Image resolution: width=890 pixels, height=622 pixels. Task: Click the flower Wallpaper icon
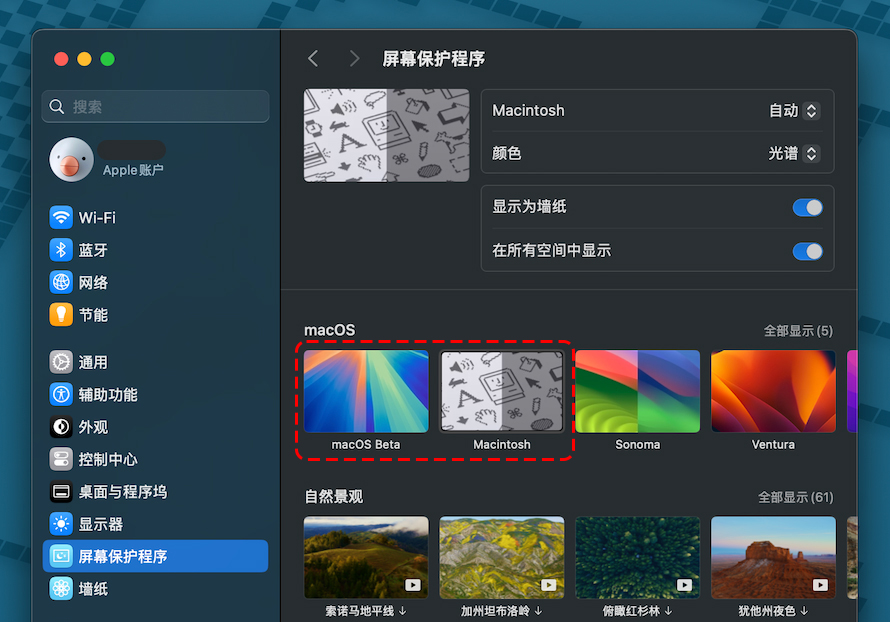pos(61,588)
